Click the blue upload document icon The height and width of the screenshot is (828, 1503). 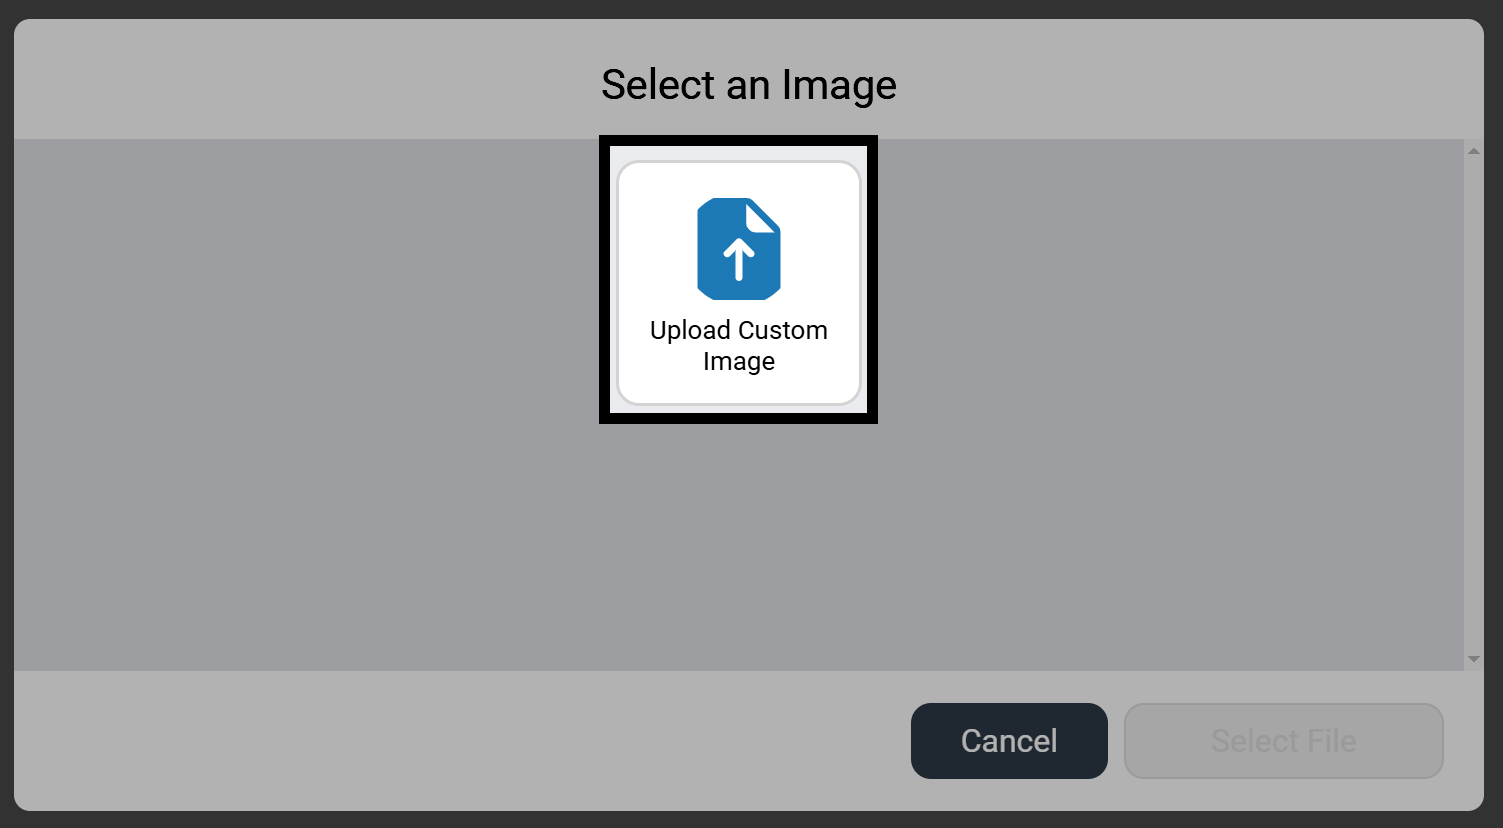coord(738,248)
